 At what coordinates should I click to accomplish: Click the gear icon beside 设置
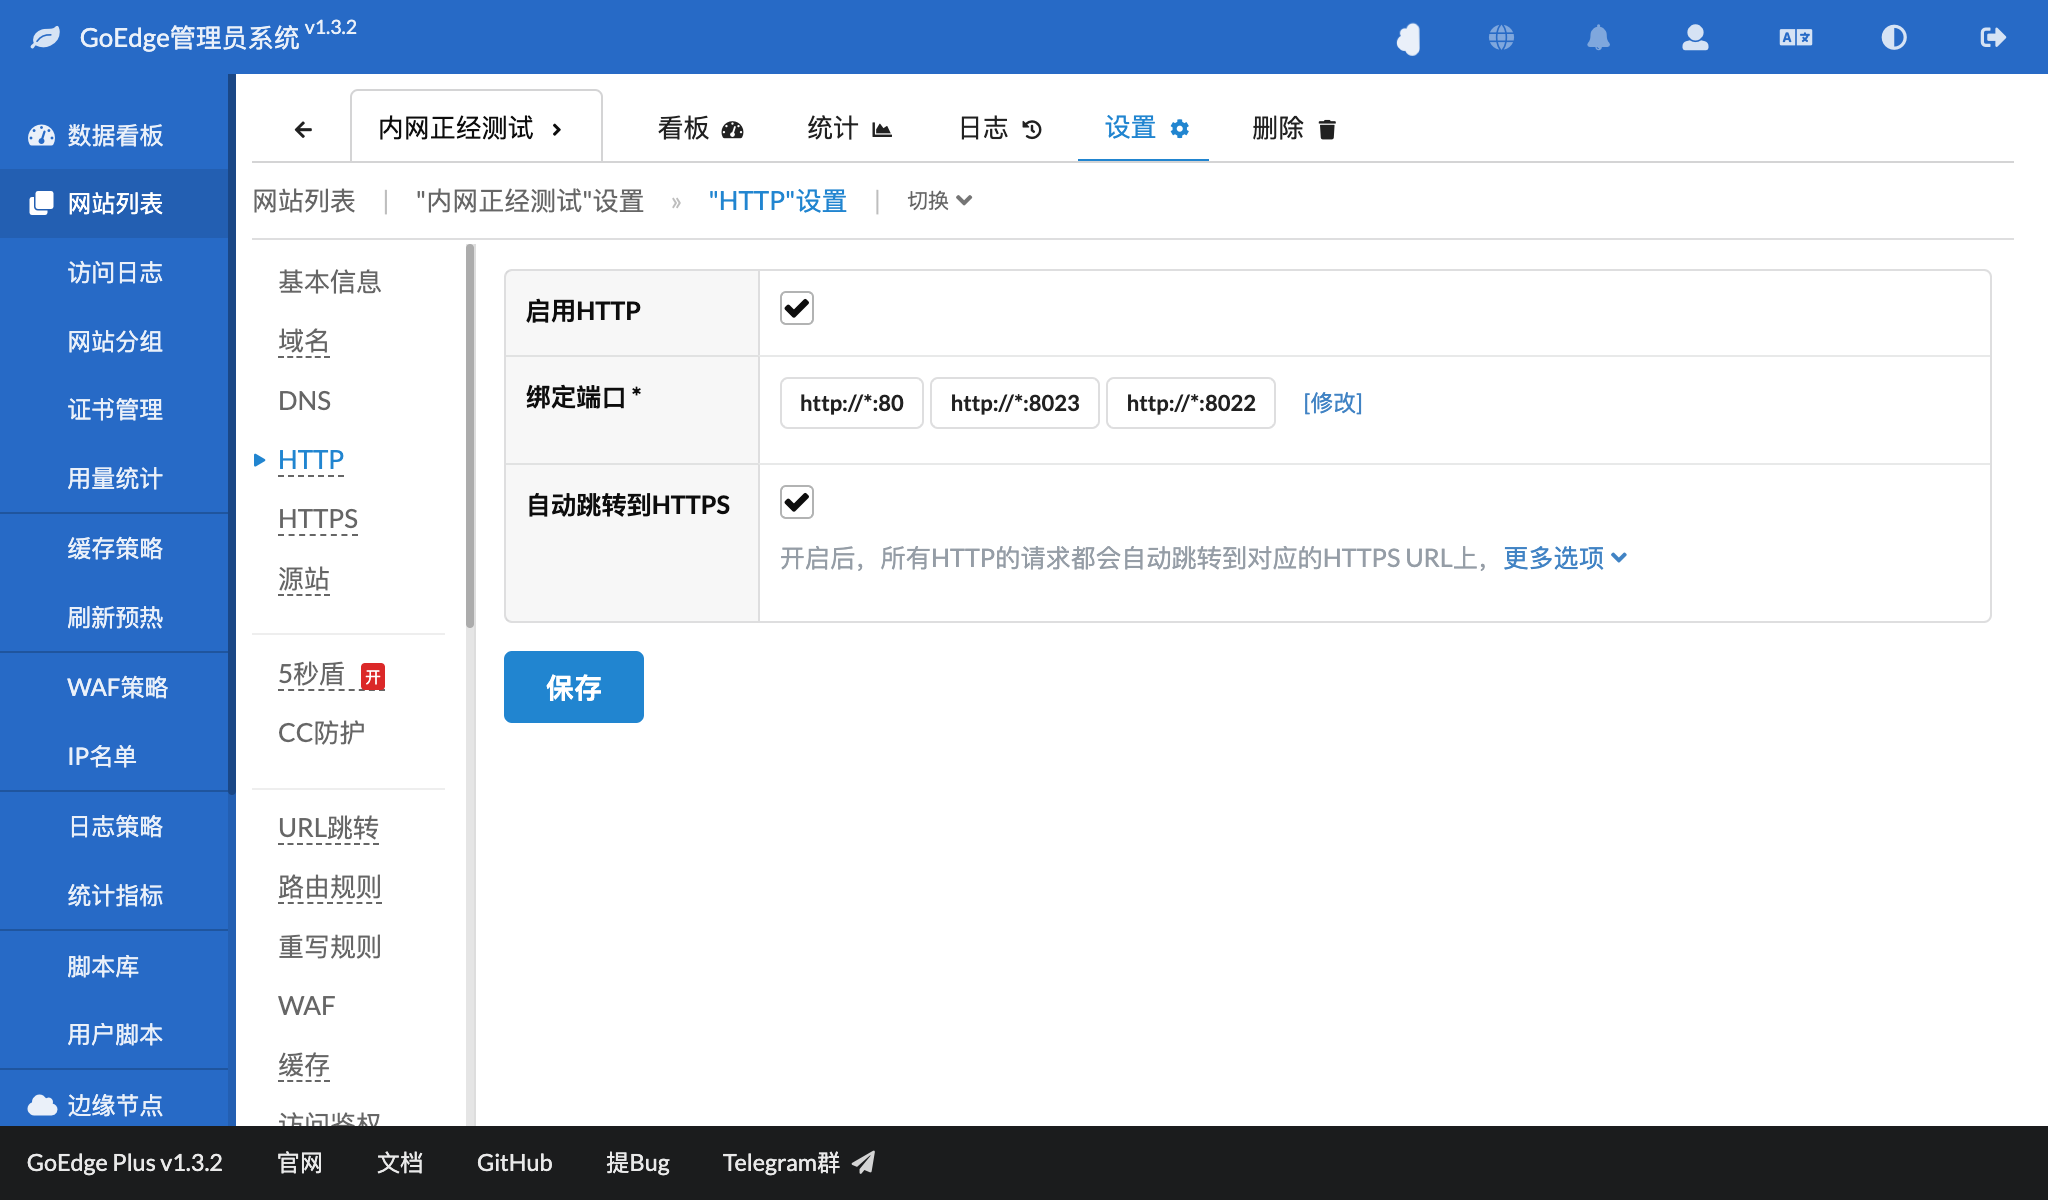point(1180,129)
